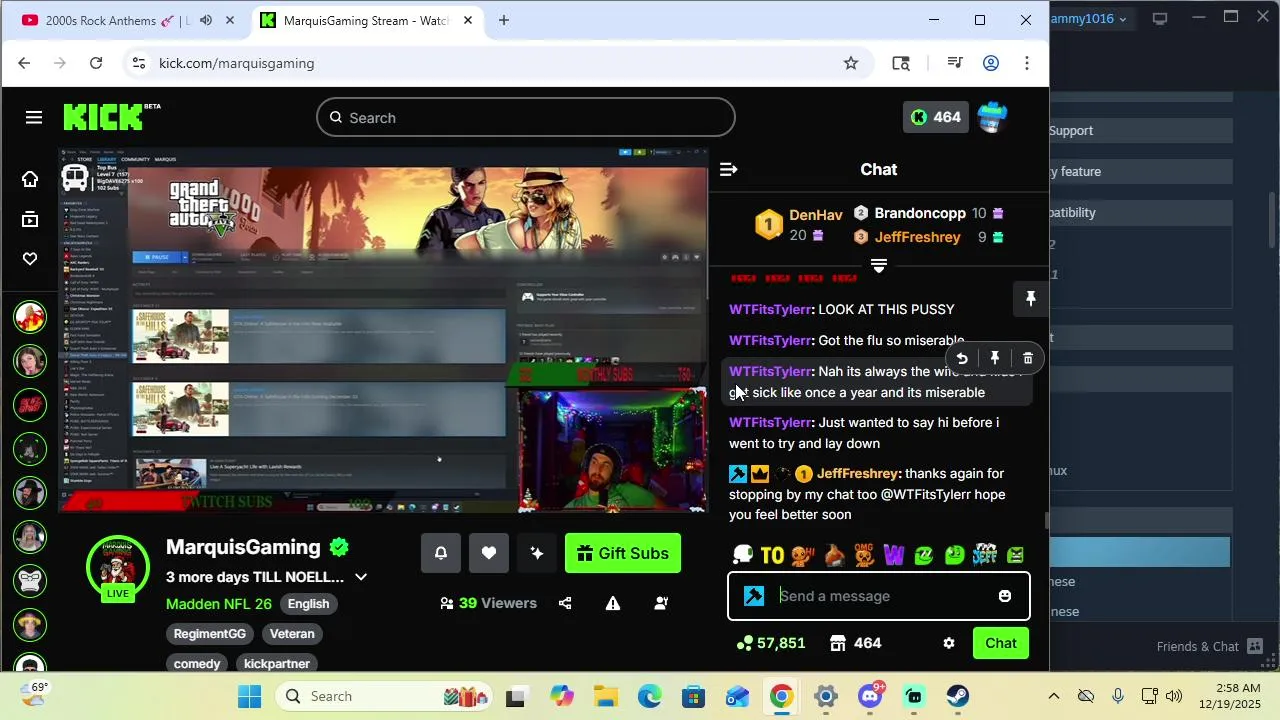
Task: Open File Explorer from the taskbar
Action: 606,696
